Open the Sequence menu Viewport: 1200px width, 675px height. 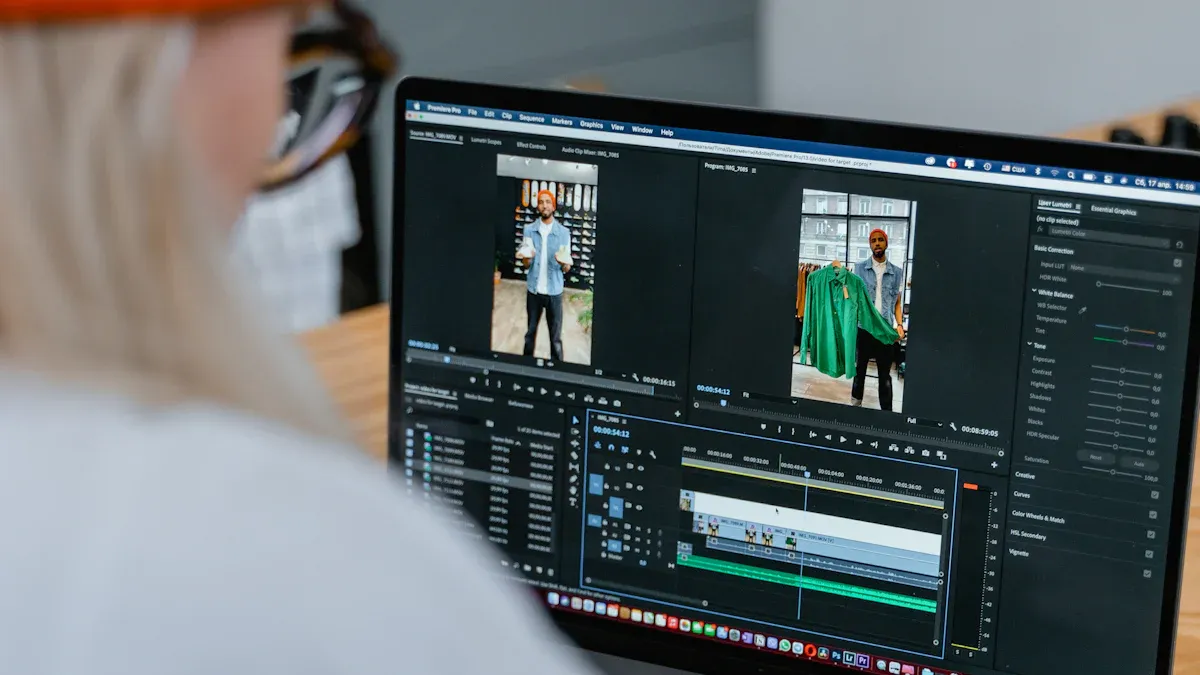point(532,118)
